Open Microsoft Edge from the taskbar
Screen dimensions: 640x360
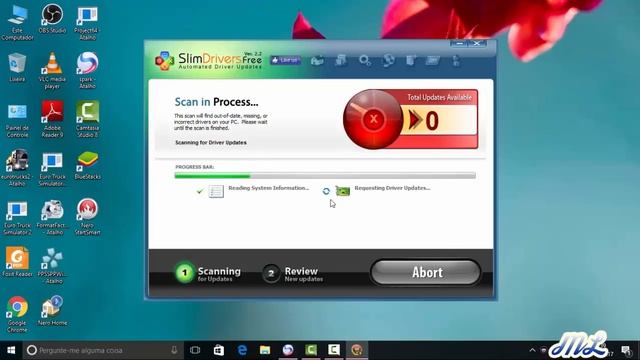point(242,350)
